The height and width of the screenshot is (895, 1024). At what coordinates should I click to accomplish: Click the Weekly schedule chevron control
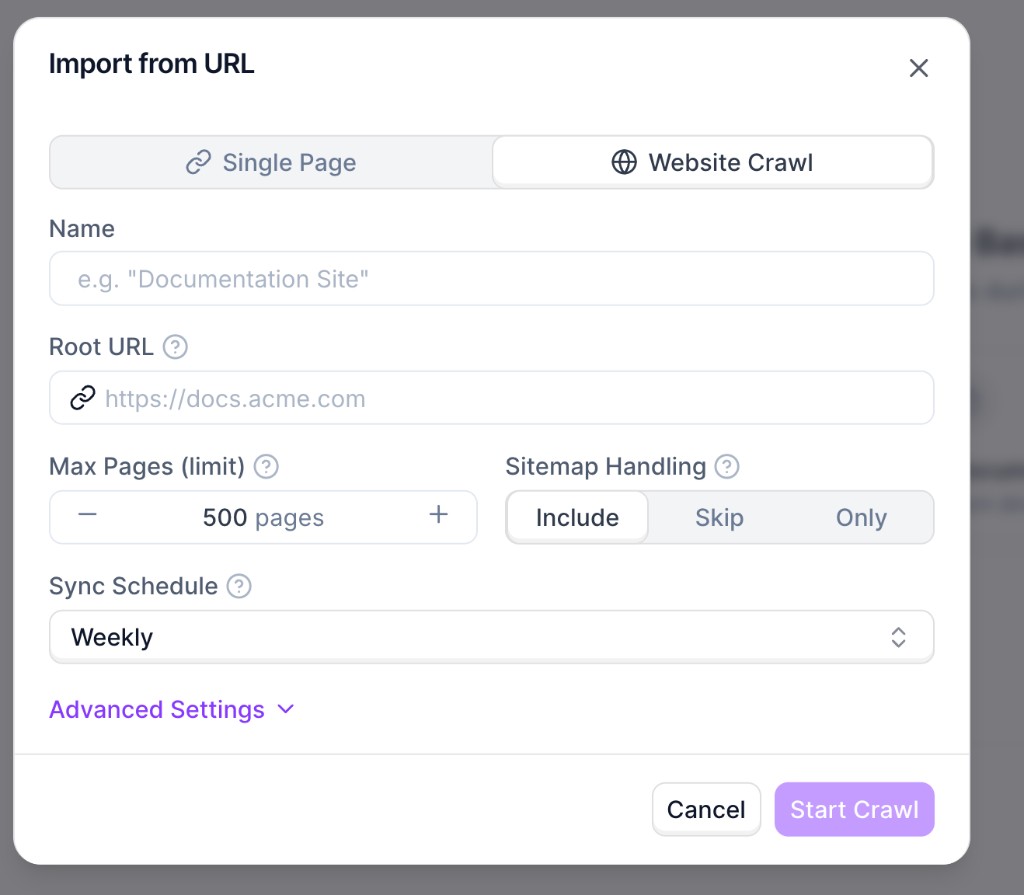pos(898,636)
